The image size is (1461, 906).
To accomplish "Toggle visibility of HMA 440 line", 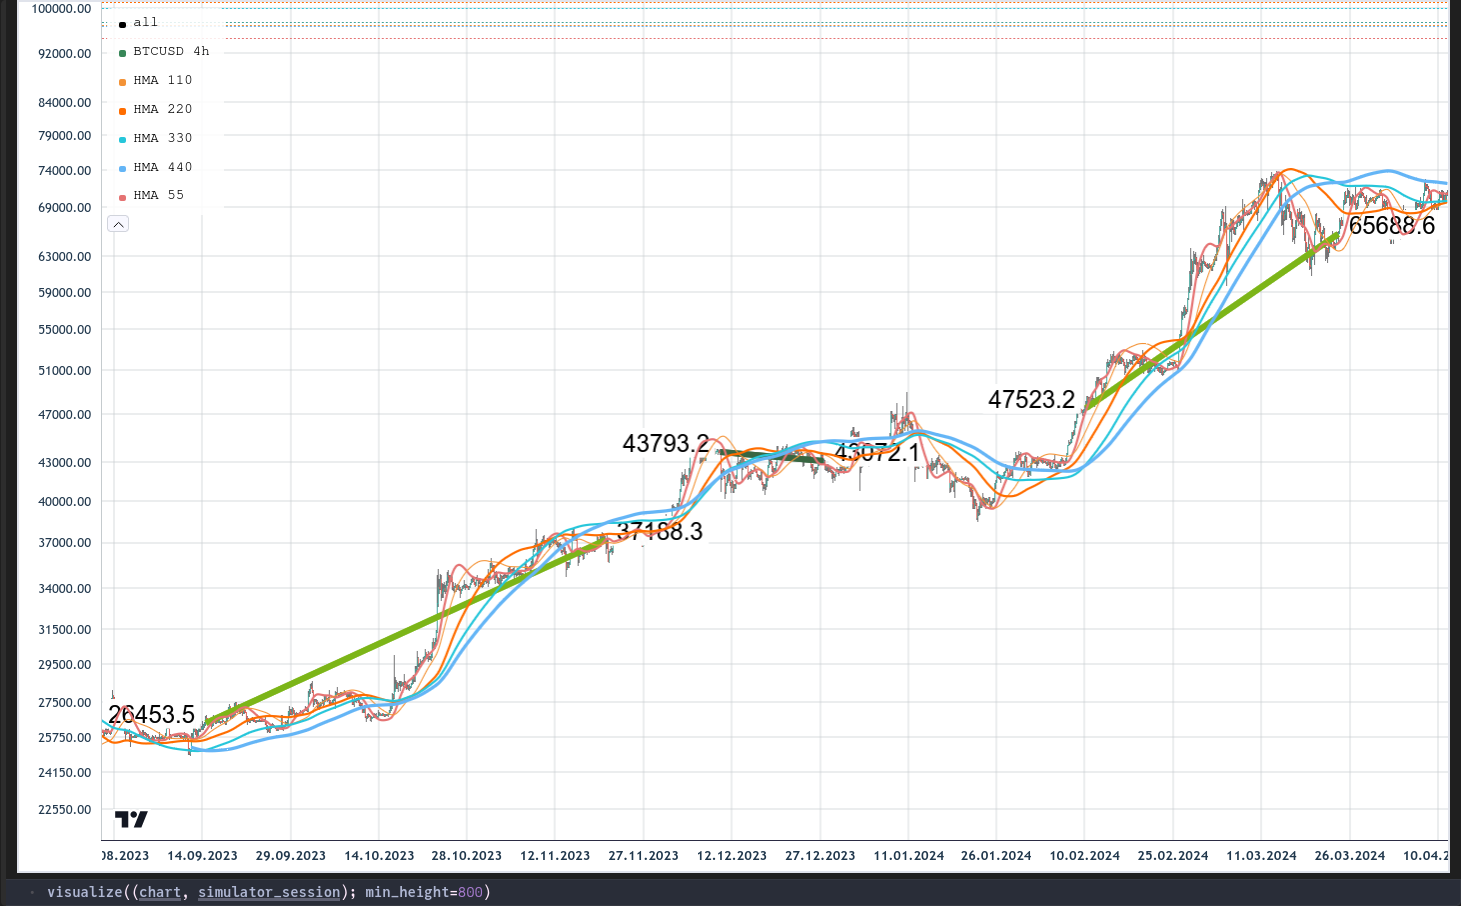I will tap(155, 167).
